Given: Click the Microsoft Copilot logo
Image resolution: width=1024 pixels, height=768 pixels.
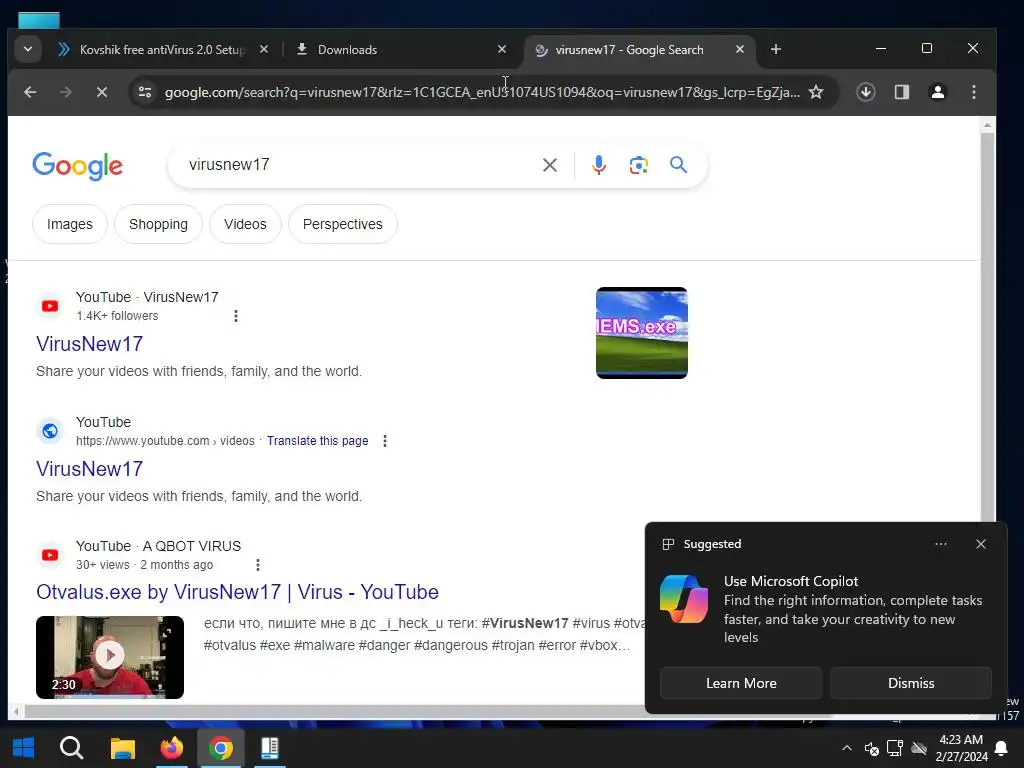Looking at the screenshot, I should point(684,599).
